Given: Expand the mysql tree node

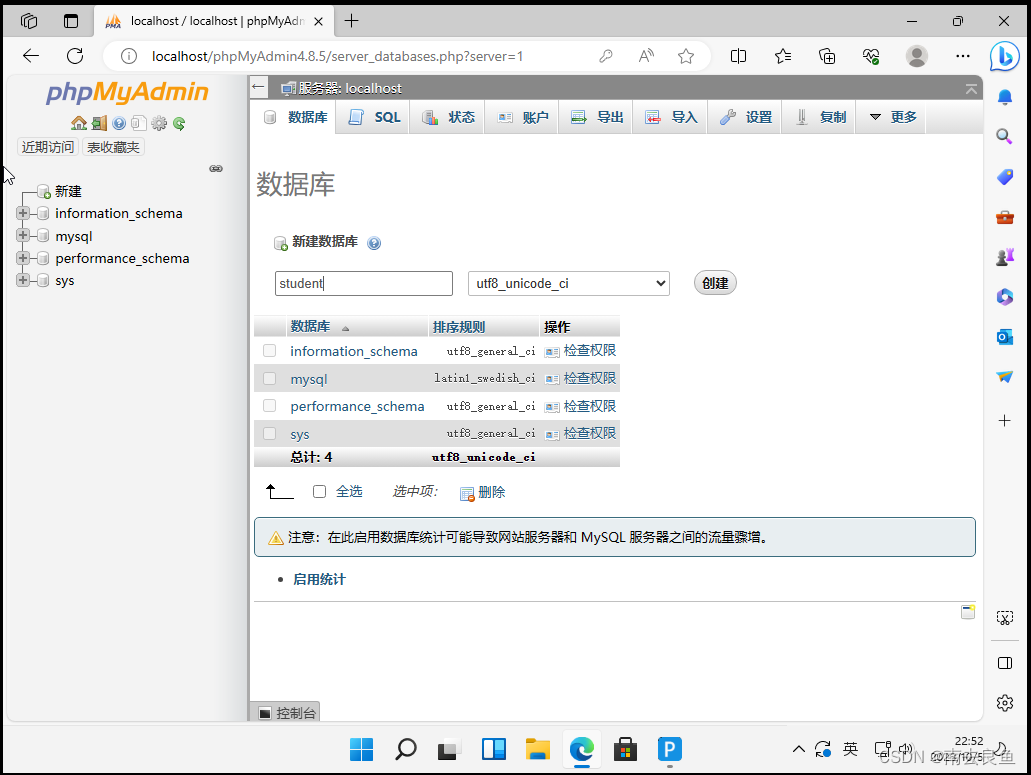Looking at the screenshot, I should tap(22, 236).
